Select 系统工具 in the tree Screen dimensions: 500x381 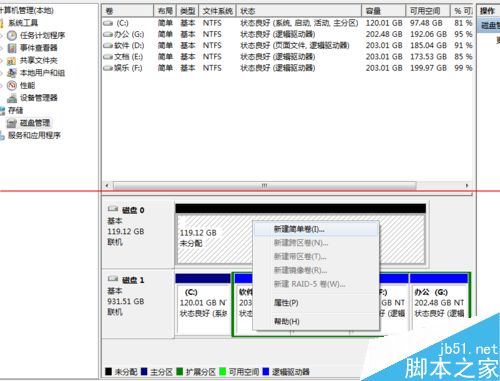23,23
